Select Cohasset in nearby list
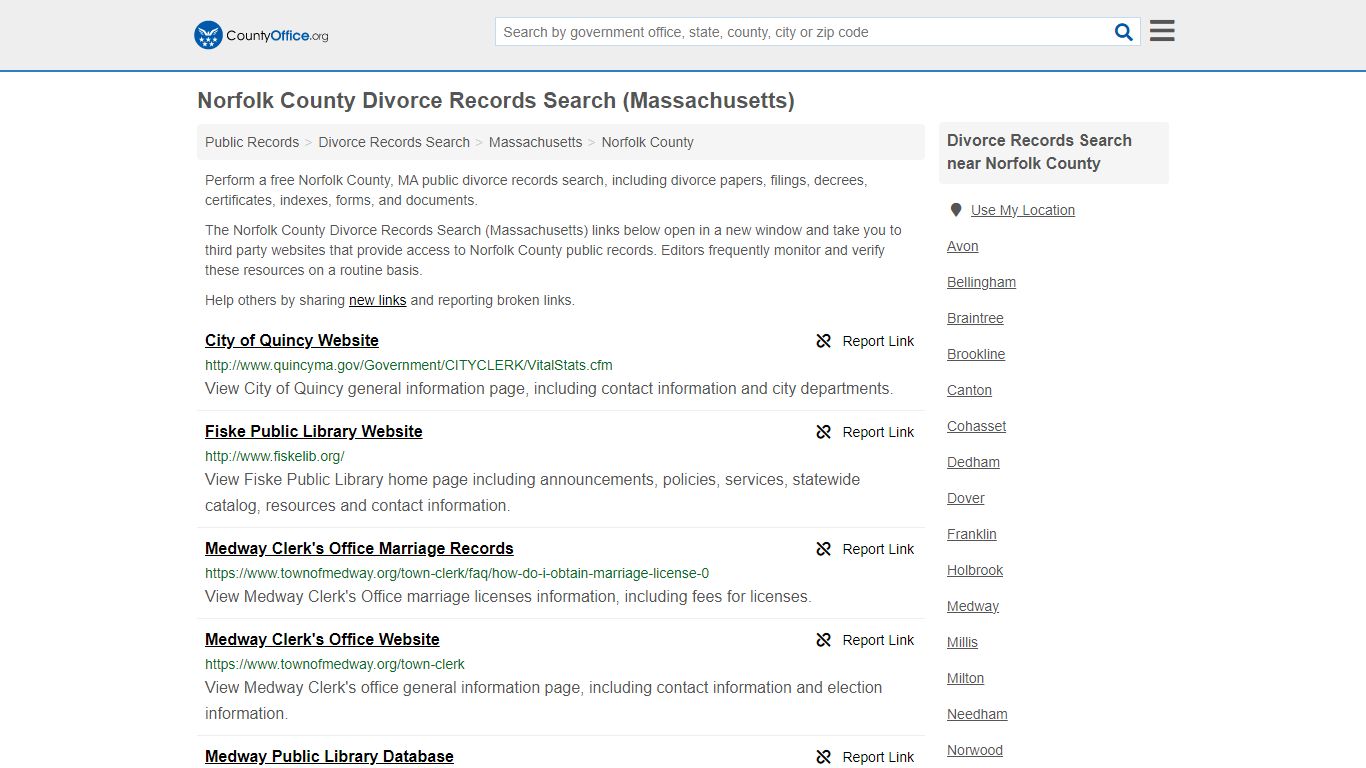1366x768 pixels. (x=977, y=426)
